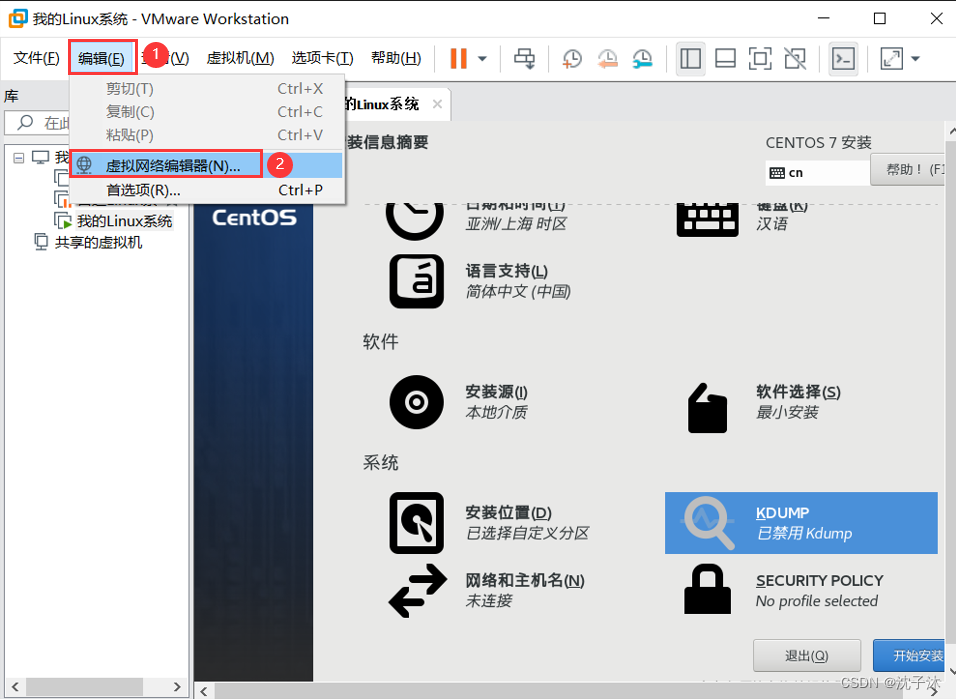Click the 简体中文 (中国) text
Viewport: 956px width, 699px height.
(x=518, y=292)
